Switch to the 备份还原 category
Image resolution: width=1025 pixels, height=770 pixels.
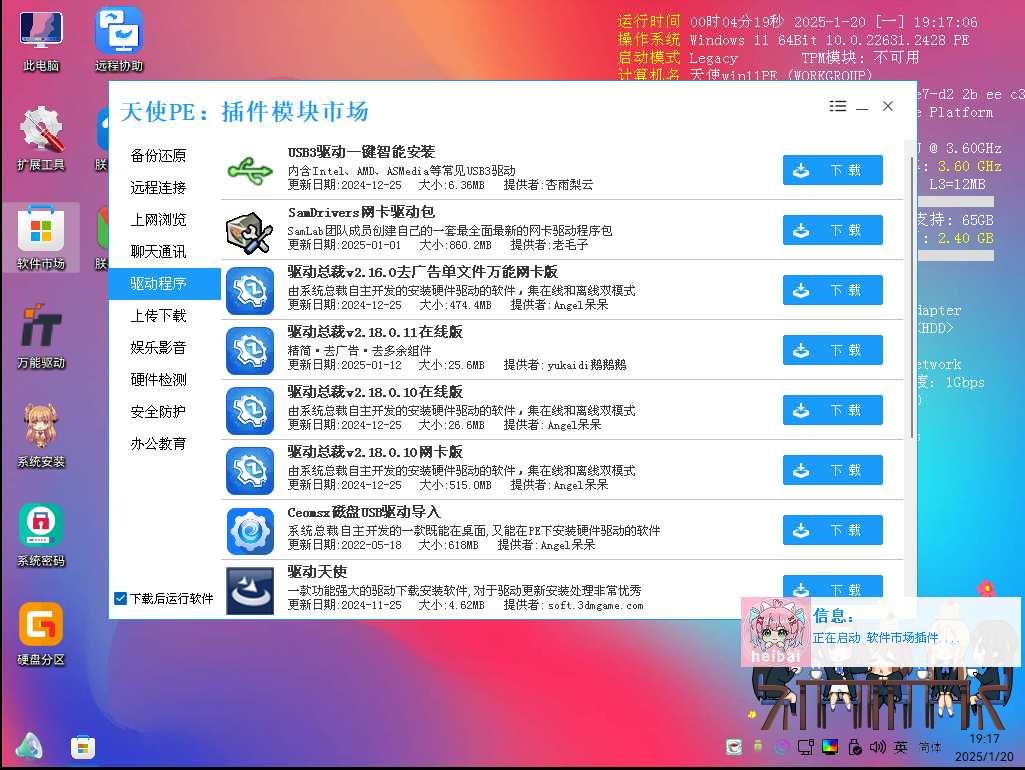pyautogui.click(x=158, y=156)
